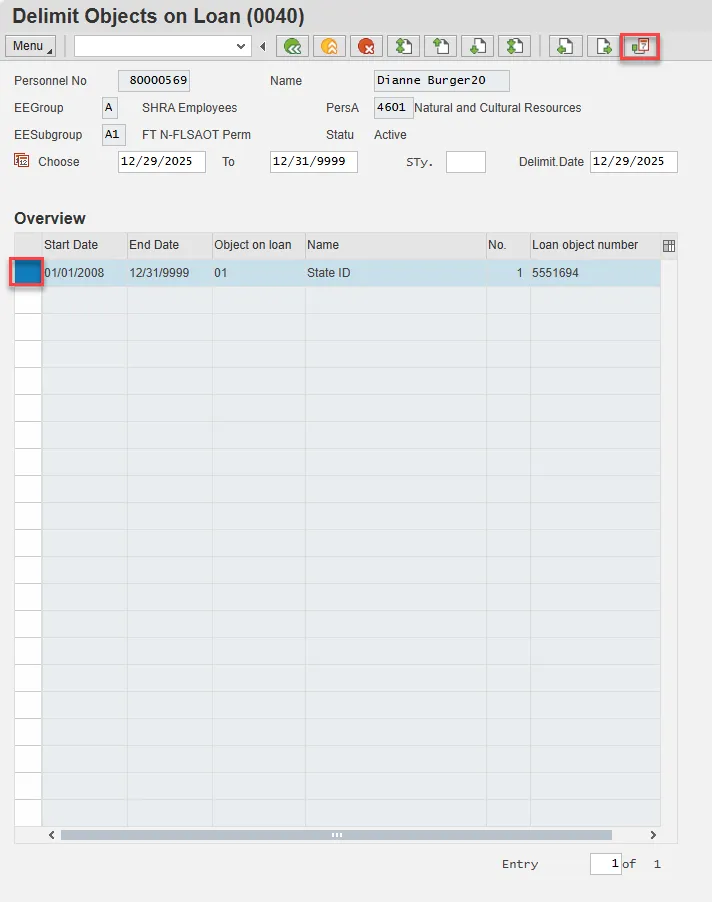The height and width of the screenshot is (902, 712).
Task: Click the EEGroup field A
Action: [109, 108]
